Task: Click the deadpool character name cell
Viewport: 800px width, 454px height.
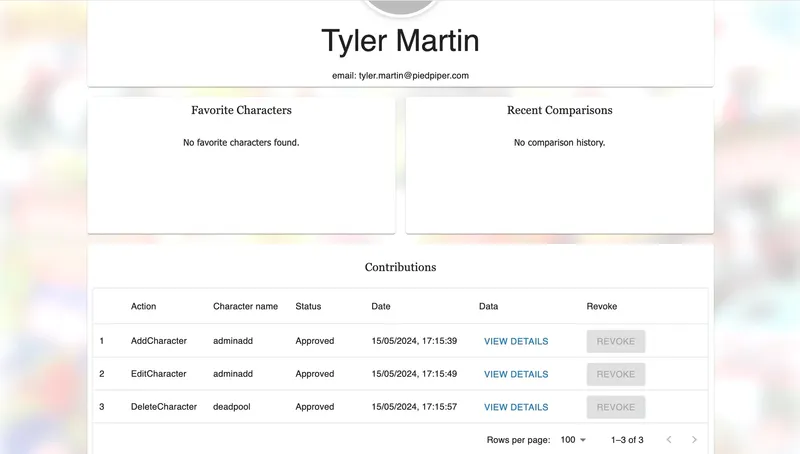Action: [232, 407]
